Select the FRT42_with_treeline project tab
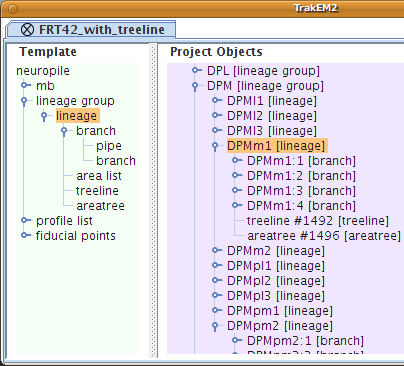The height and width of the screenshot is (366, 404). [x=91, y=29]
